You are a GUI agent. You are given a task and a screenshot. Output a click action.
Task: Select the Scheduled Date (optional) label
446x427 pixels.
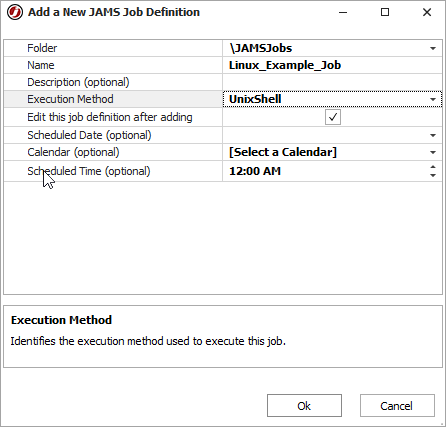coord(89,135)
